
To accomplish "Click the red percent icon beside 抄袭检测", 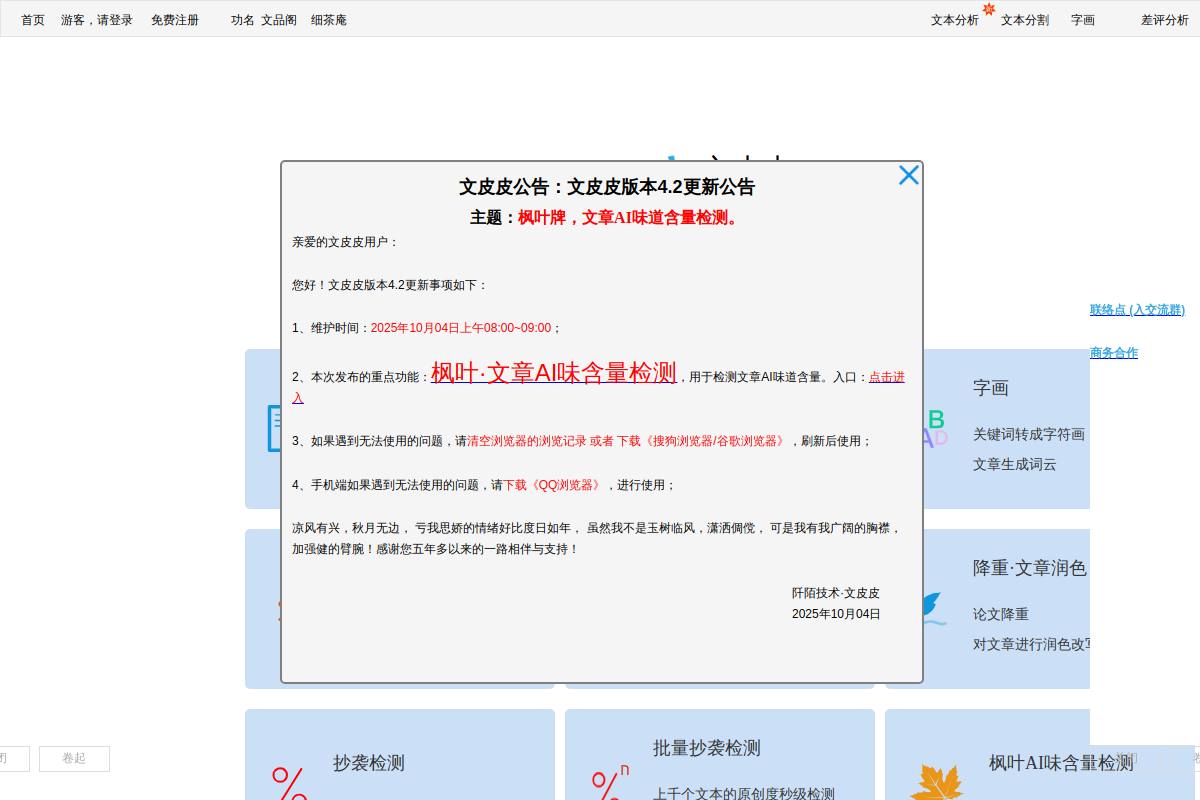I will (289, 783).
